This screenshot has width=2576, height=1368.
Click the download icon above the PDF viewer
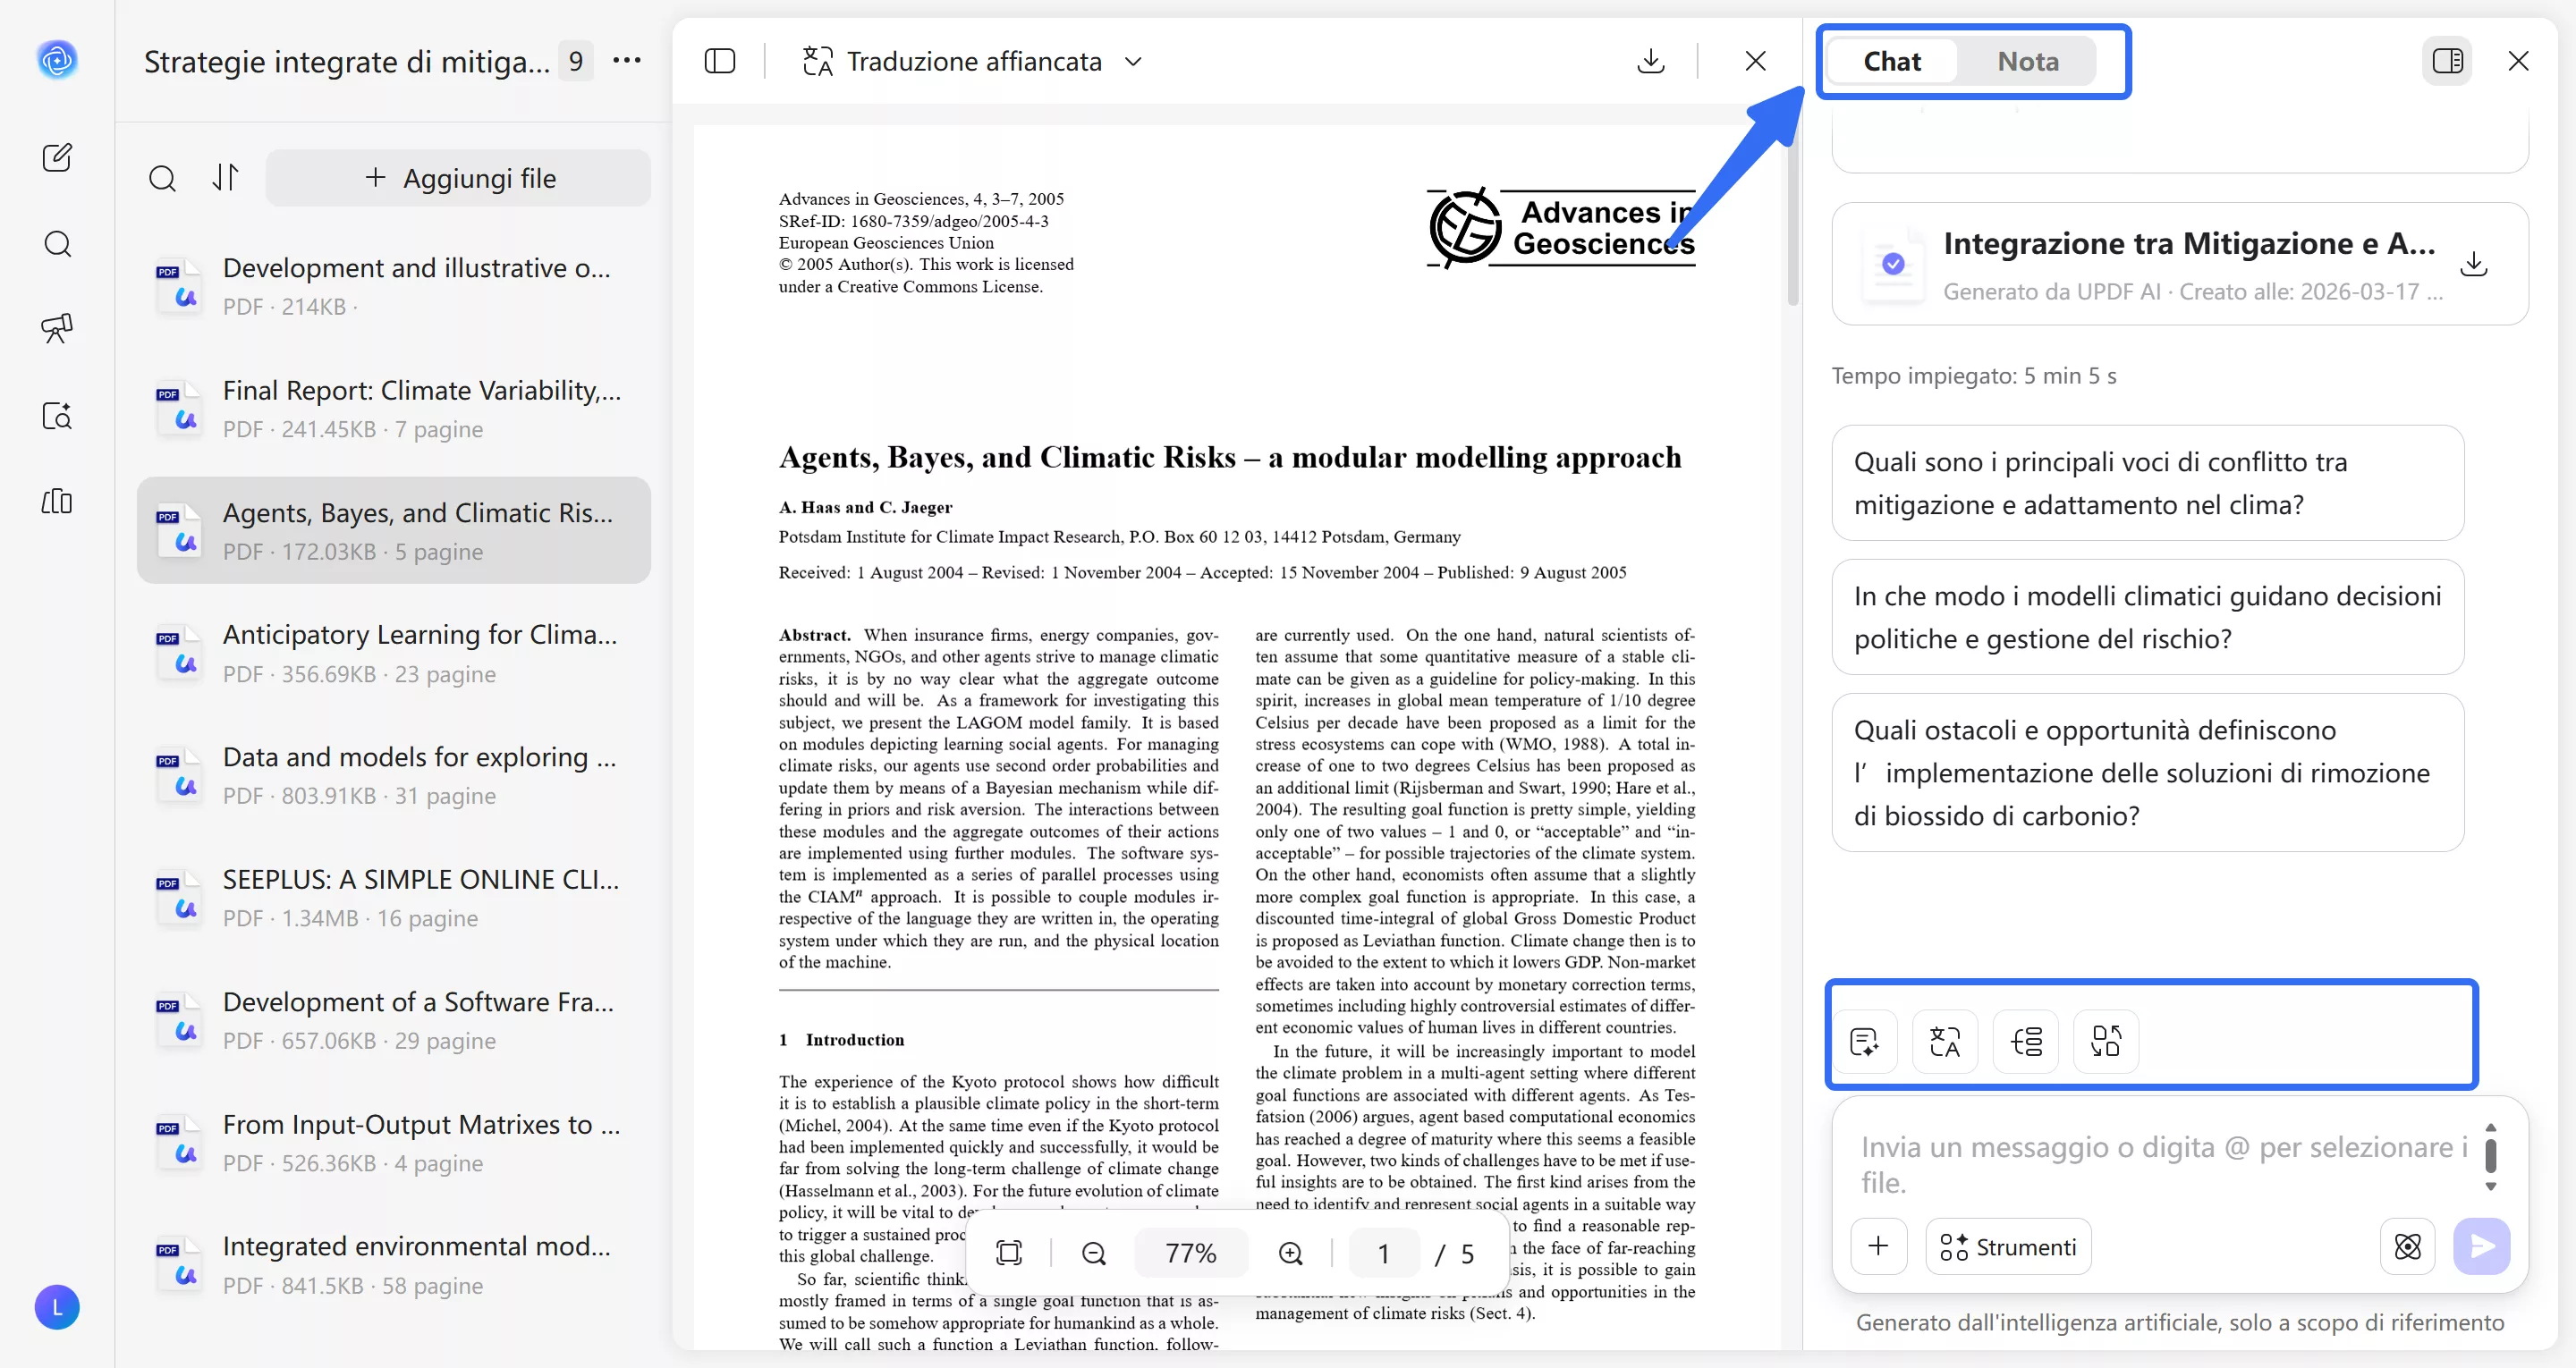1650,61
